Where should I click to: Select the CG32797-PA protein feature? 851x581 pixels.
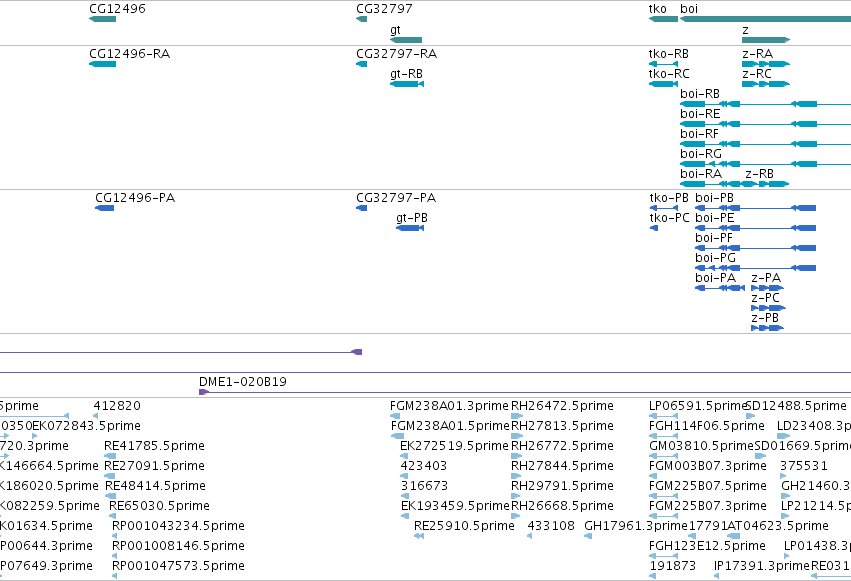361,208
